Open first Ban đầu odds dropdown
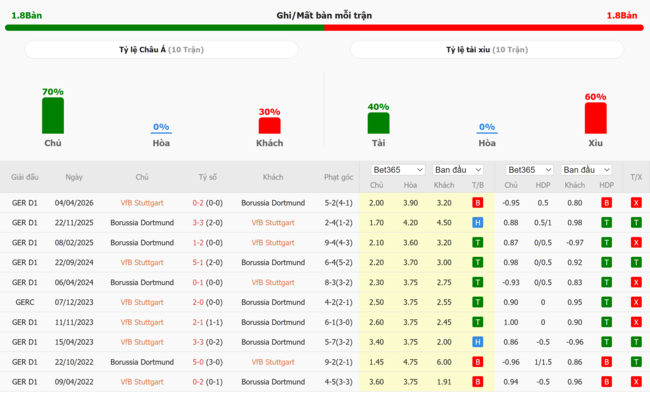 click(x=458, y=170)
